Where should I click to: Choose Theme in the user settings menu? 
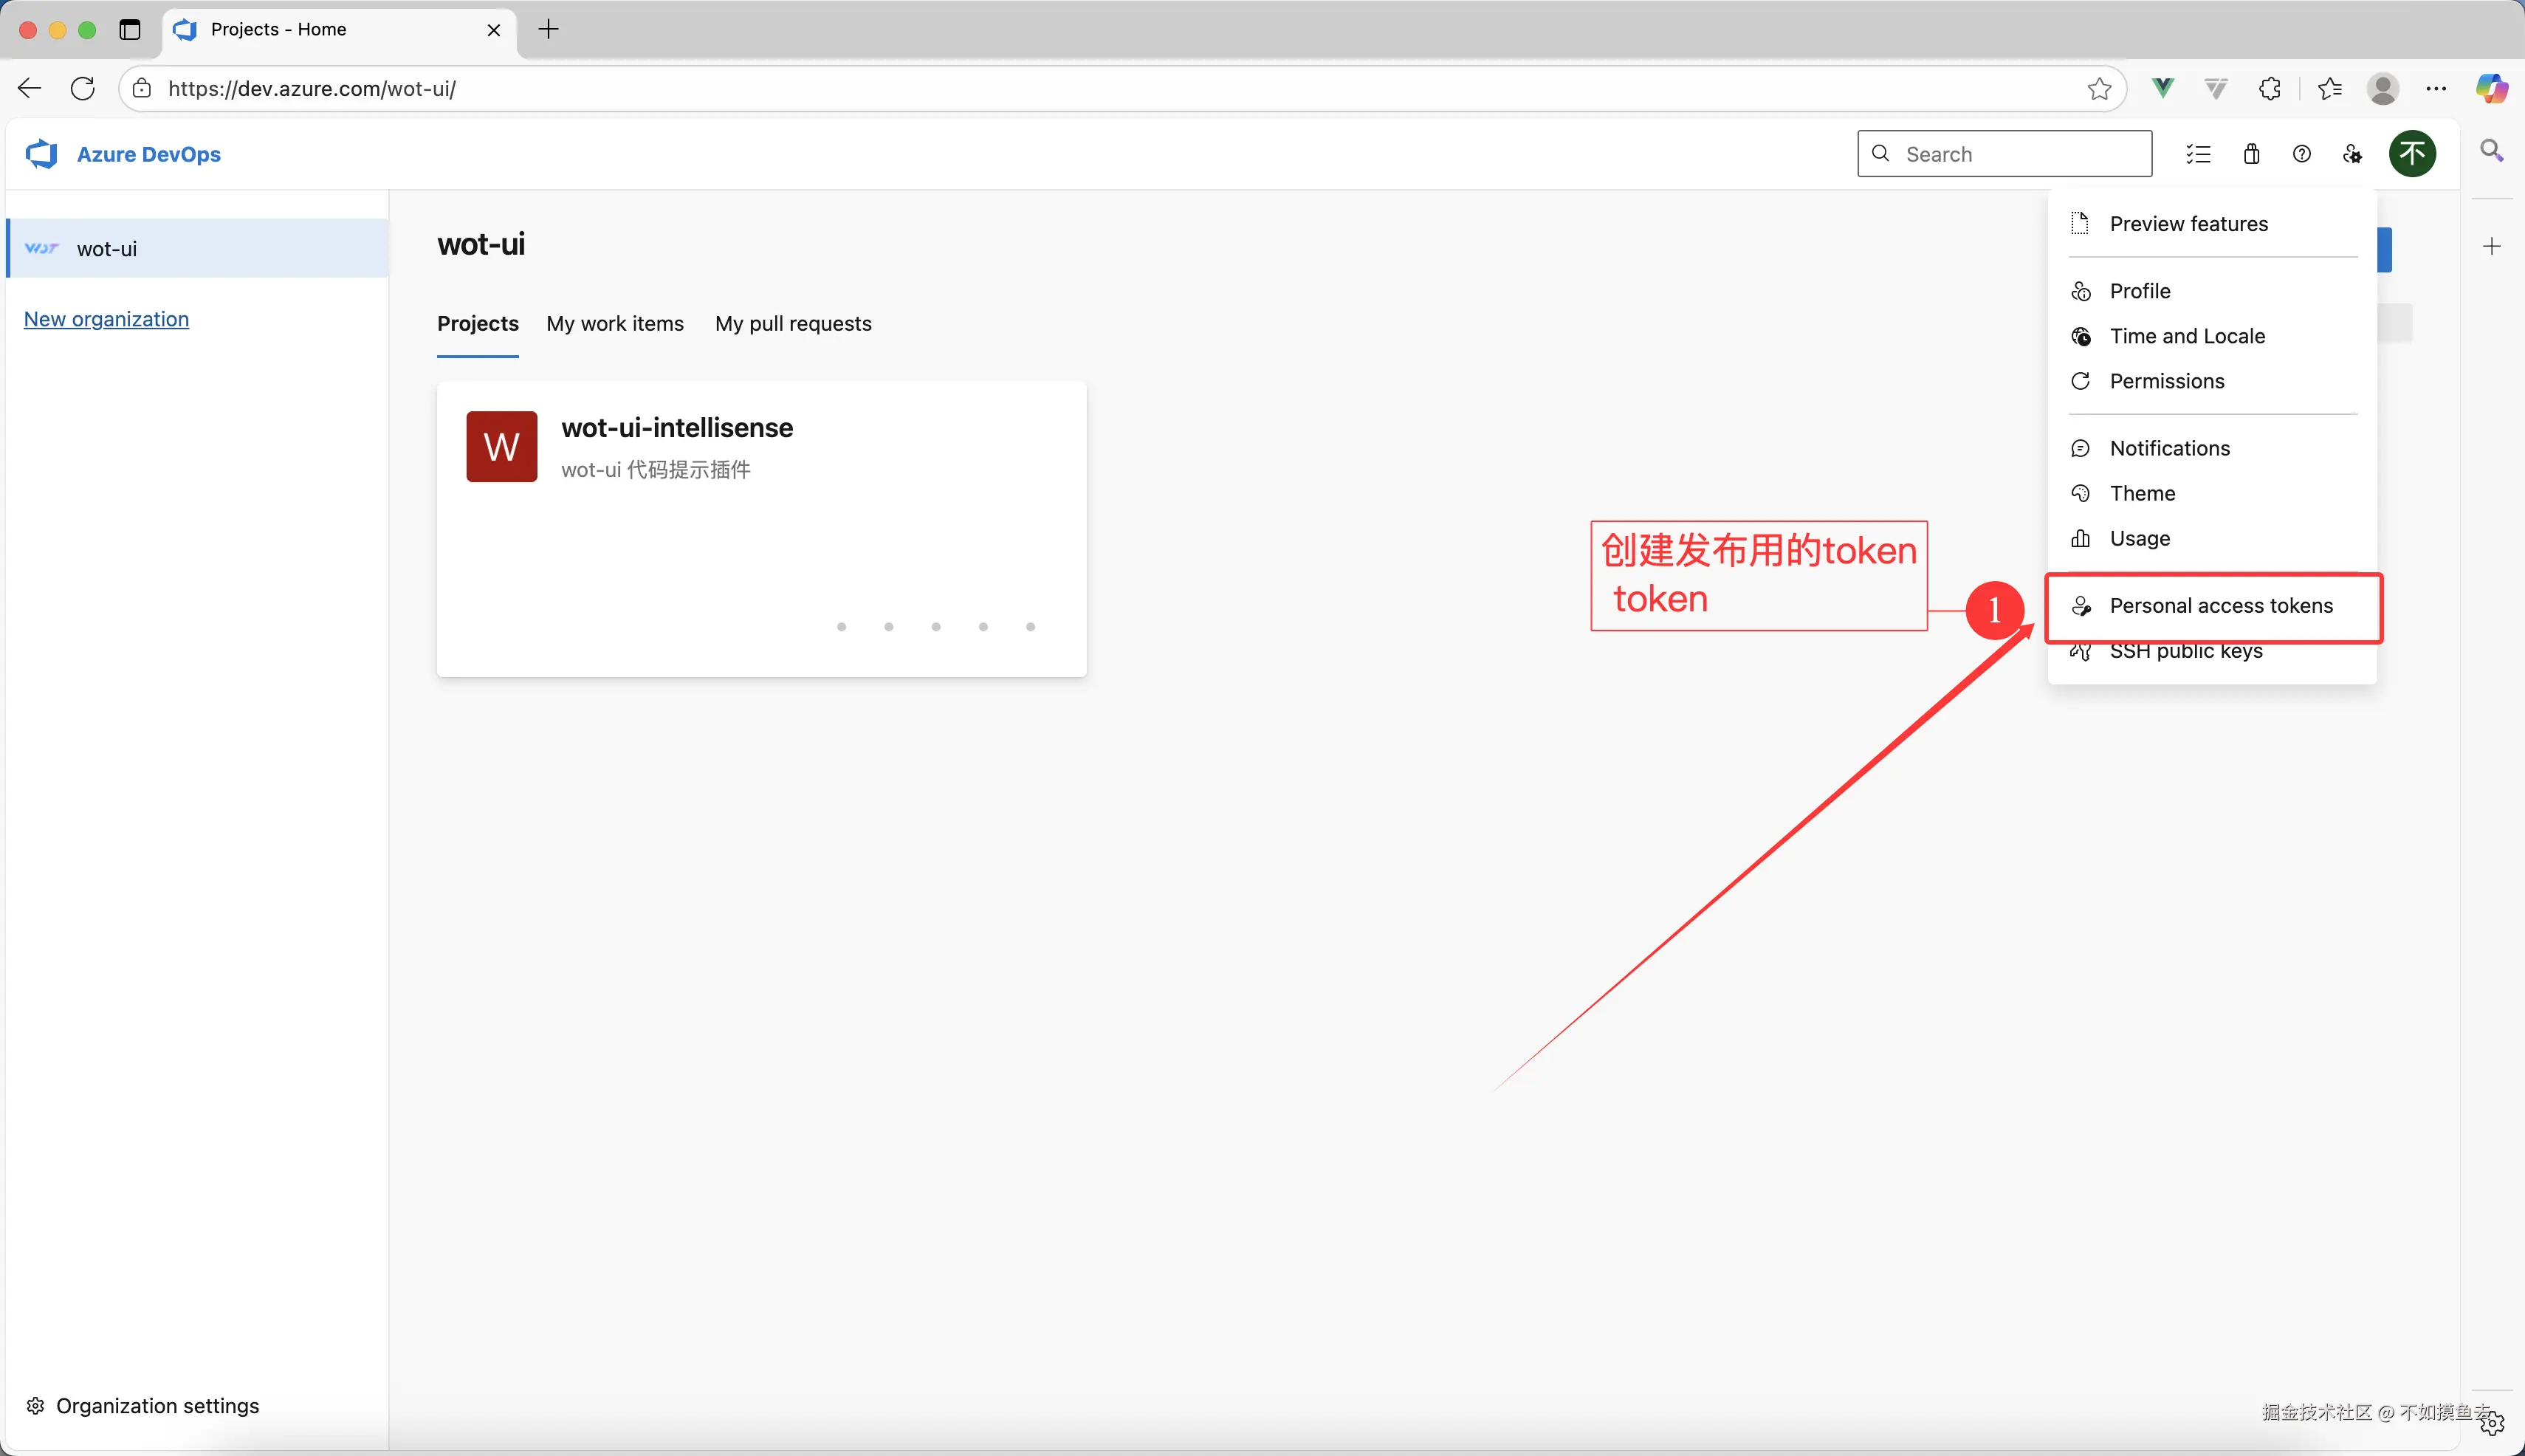pos(2142,493)
